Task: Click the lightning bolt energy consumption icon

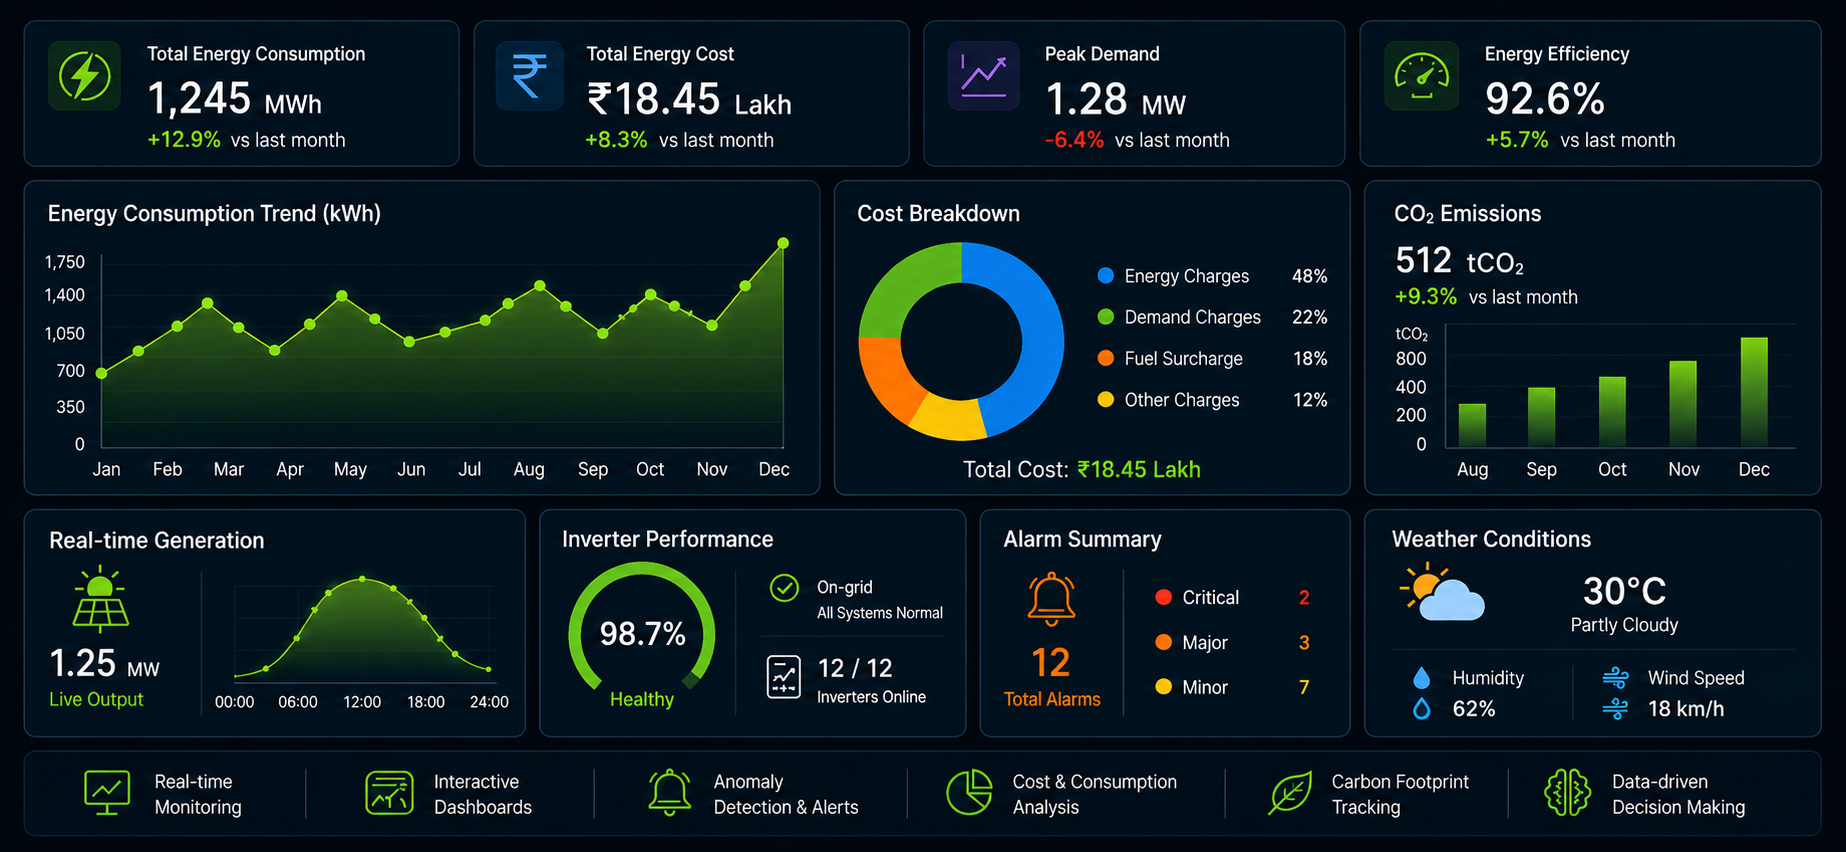Action: 85,76
